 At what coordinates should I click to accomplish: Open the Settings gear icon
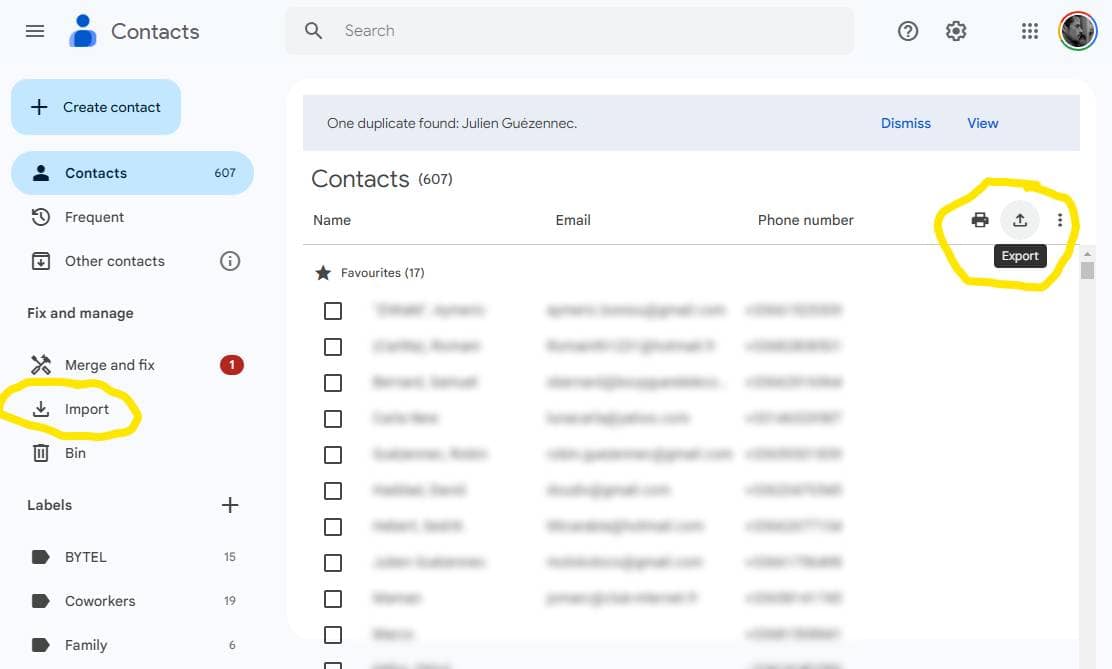pos(956,31)
